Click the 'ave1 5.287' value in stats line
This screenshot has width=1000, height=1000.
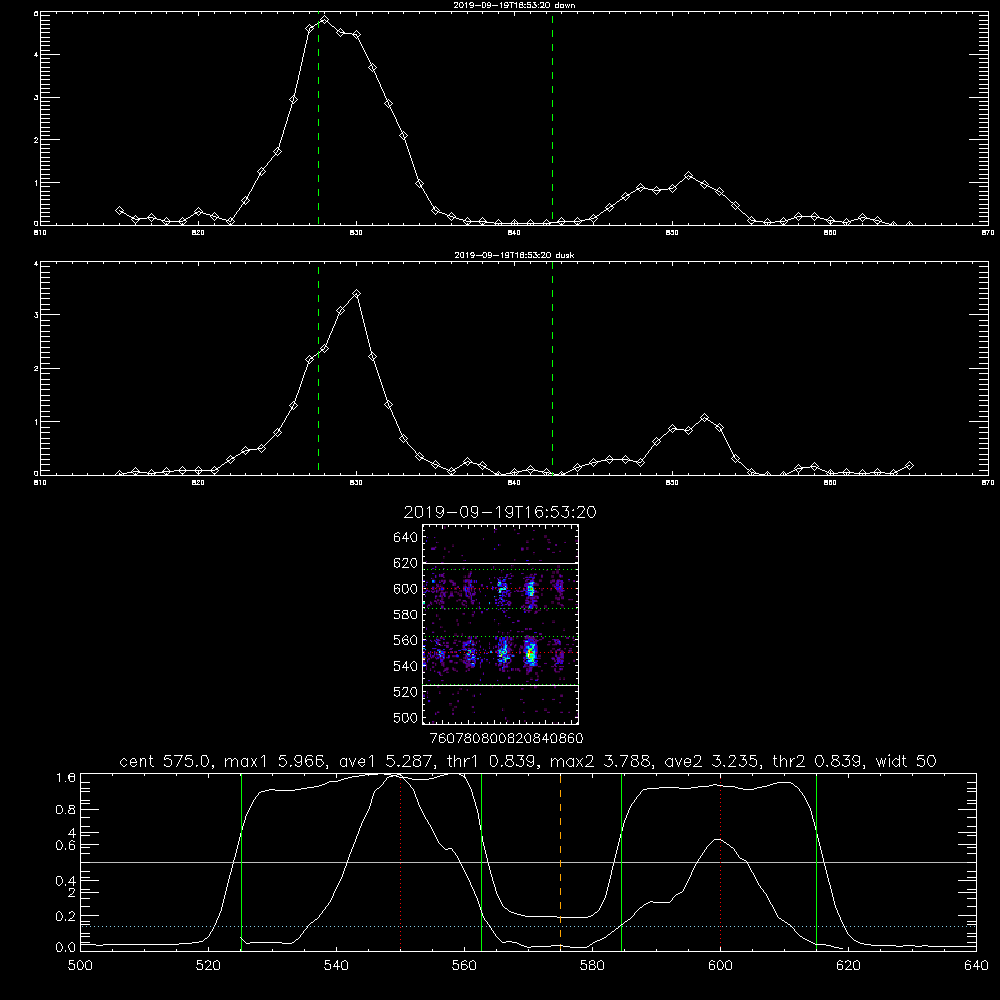click(x=390, y=761)
